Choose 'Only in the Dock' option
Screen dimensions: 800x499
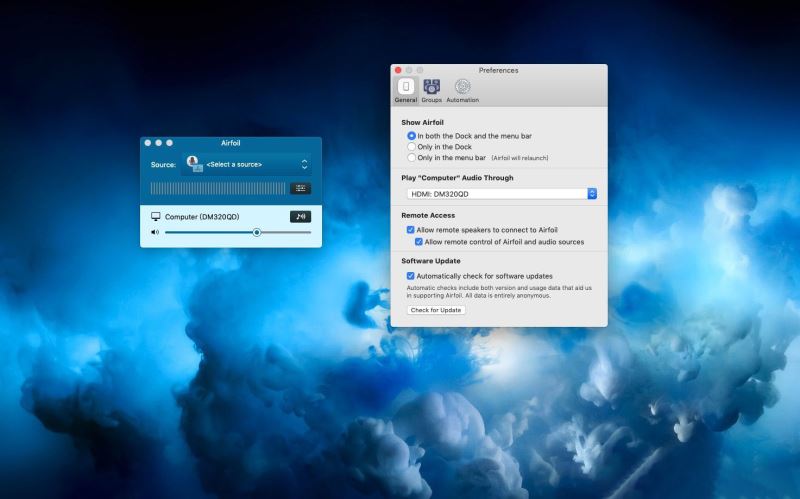click(411, 146)
